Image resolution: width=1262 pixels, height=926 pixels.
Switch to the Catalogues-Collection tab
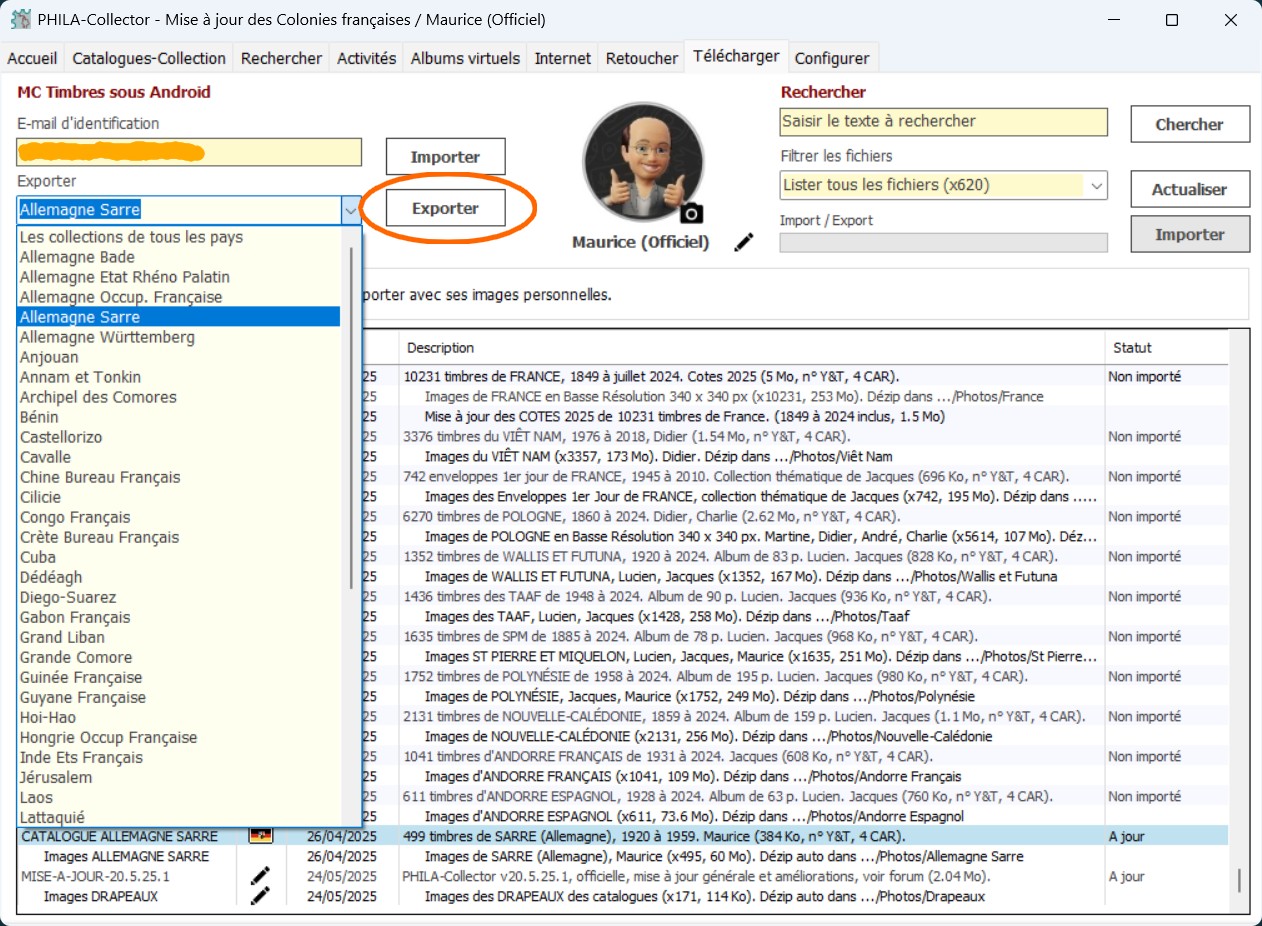[x=150, y=58]
